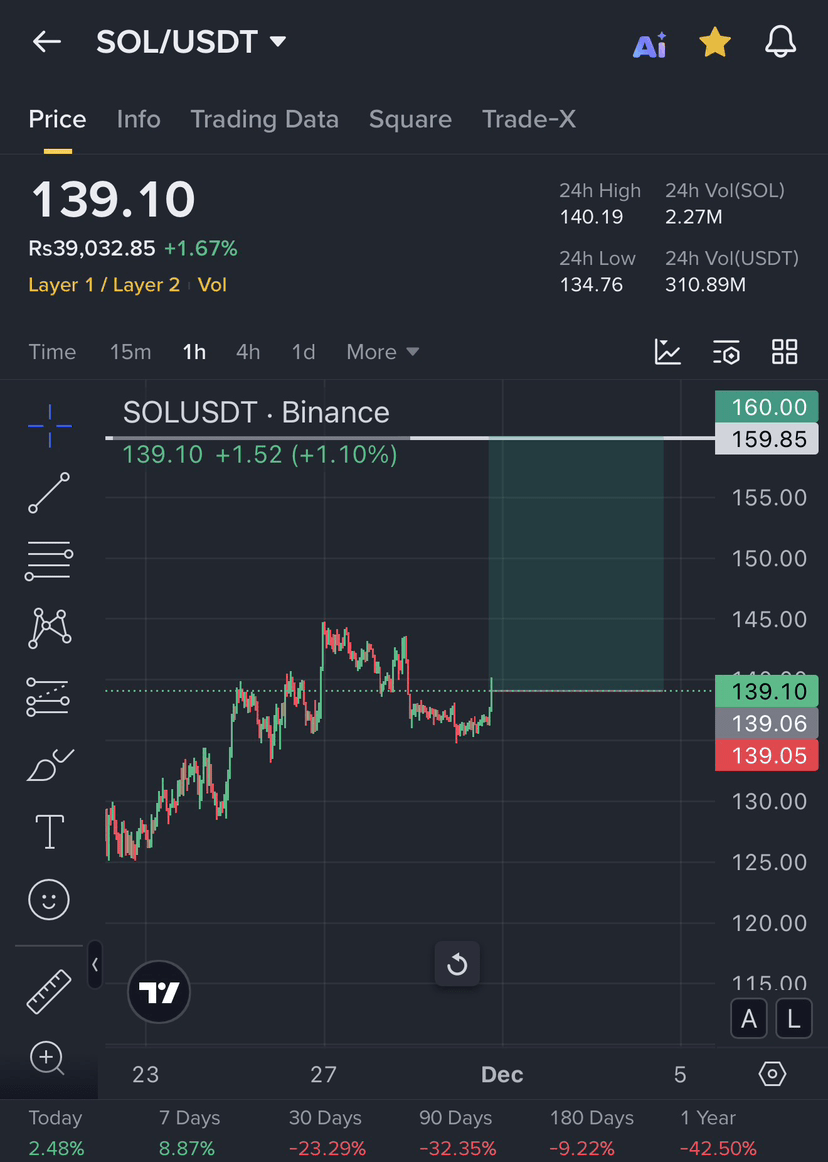Open the Trade-X tab
Viewport: 828px width, 1162px height.
click(529, 119)
